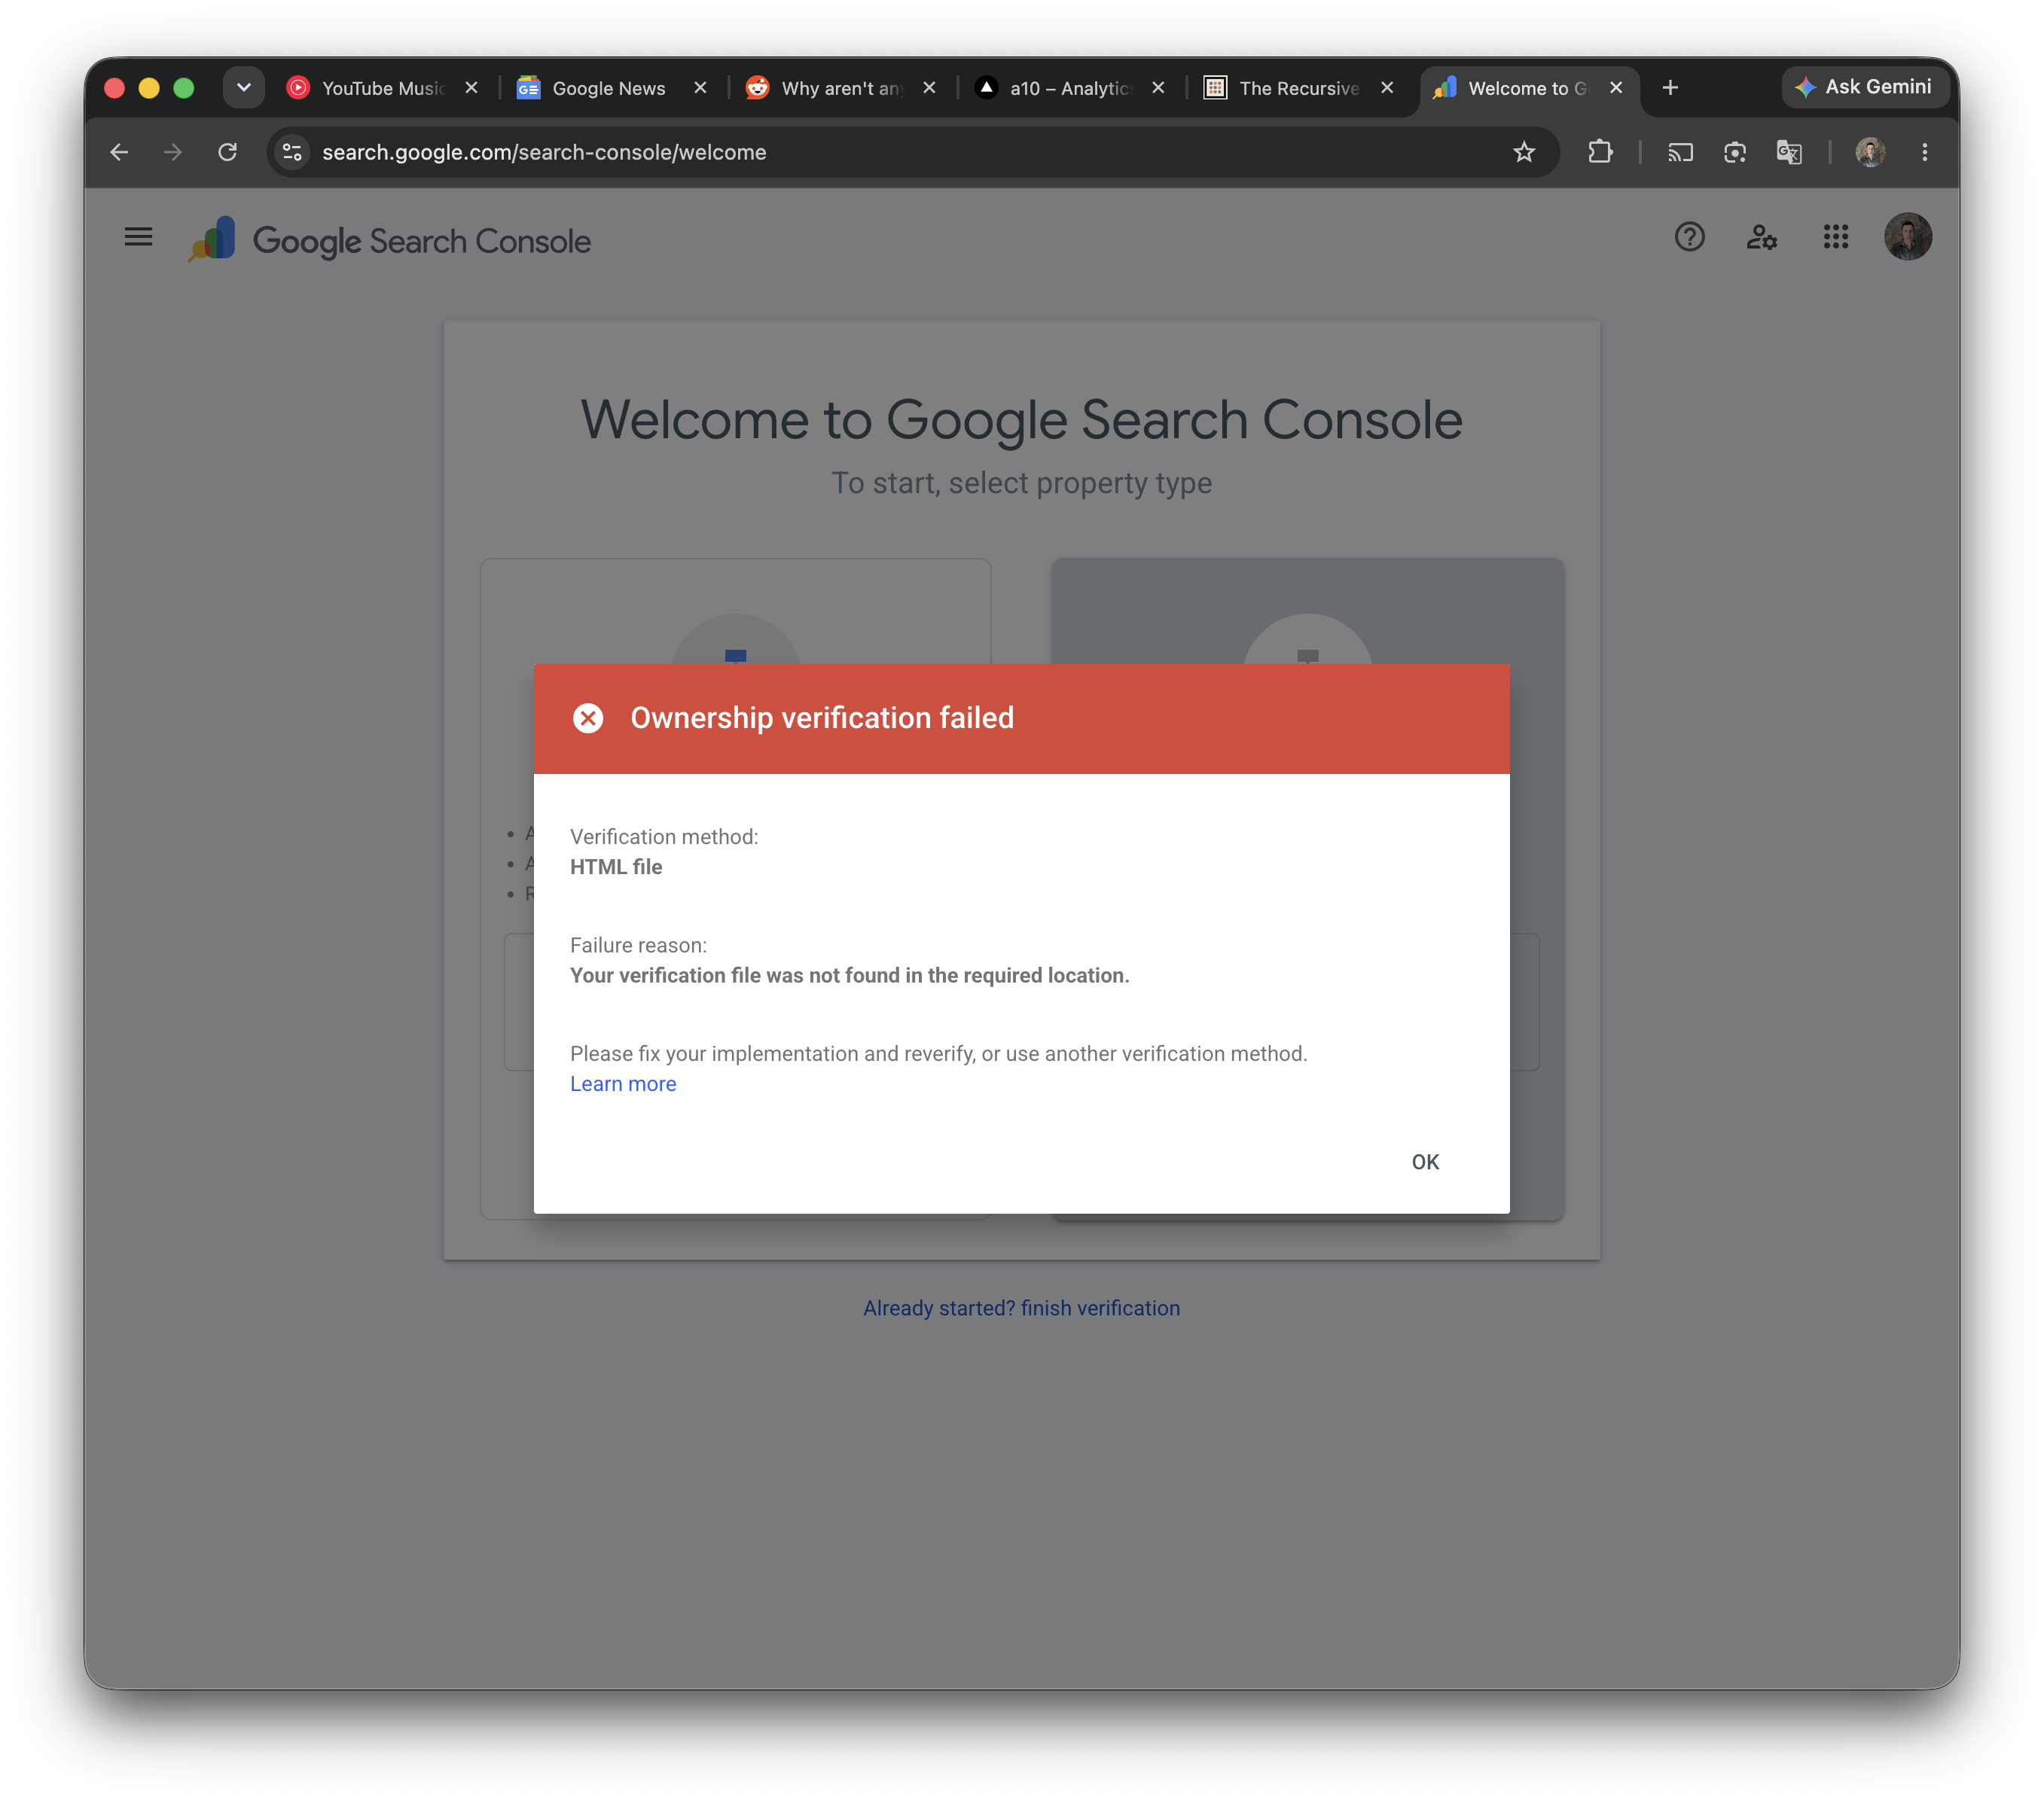Open the Google account avatar in Search Console
Viewport: 2044px width, 1801px height.
[1907, 237]
